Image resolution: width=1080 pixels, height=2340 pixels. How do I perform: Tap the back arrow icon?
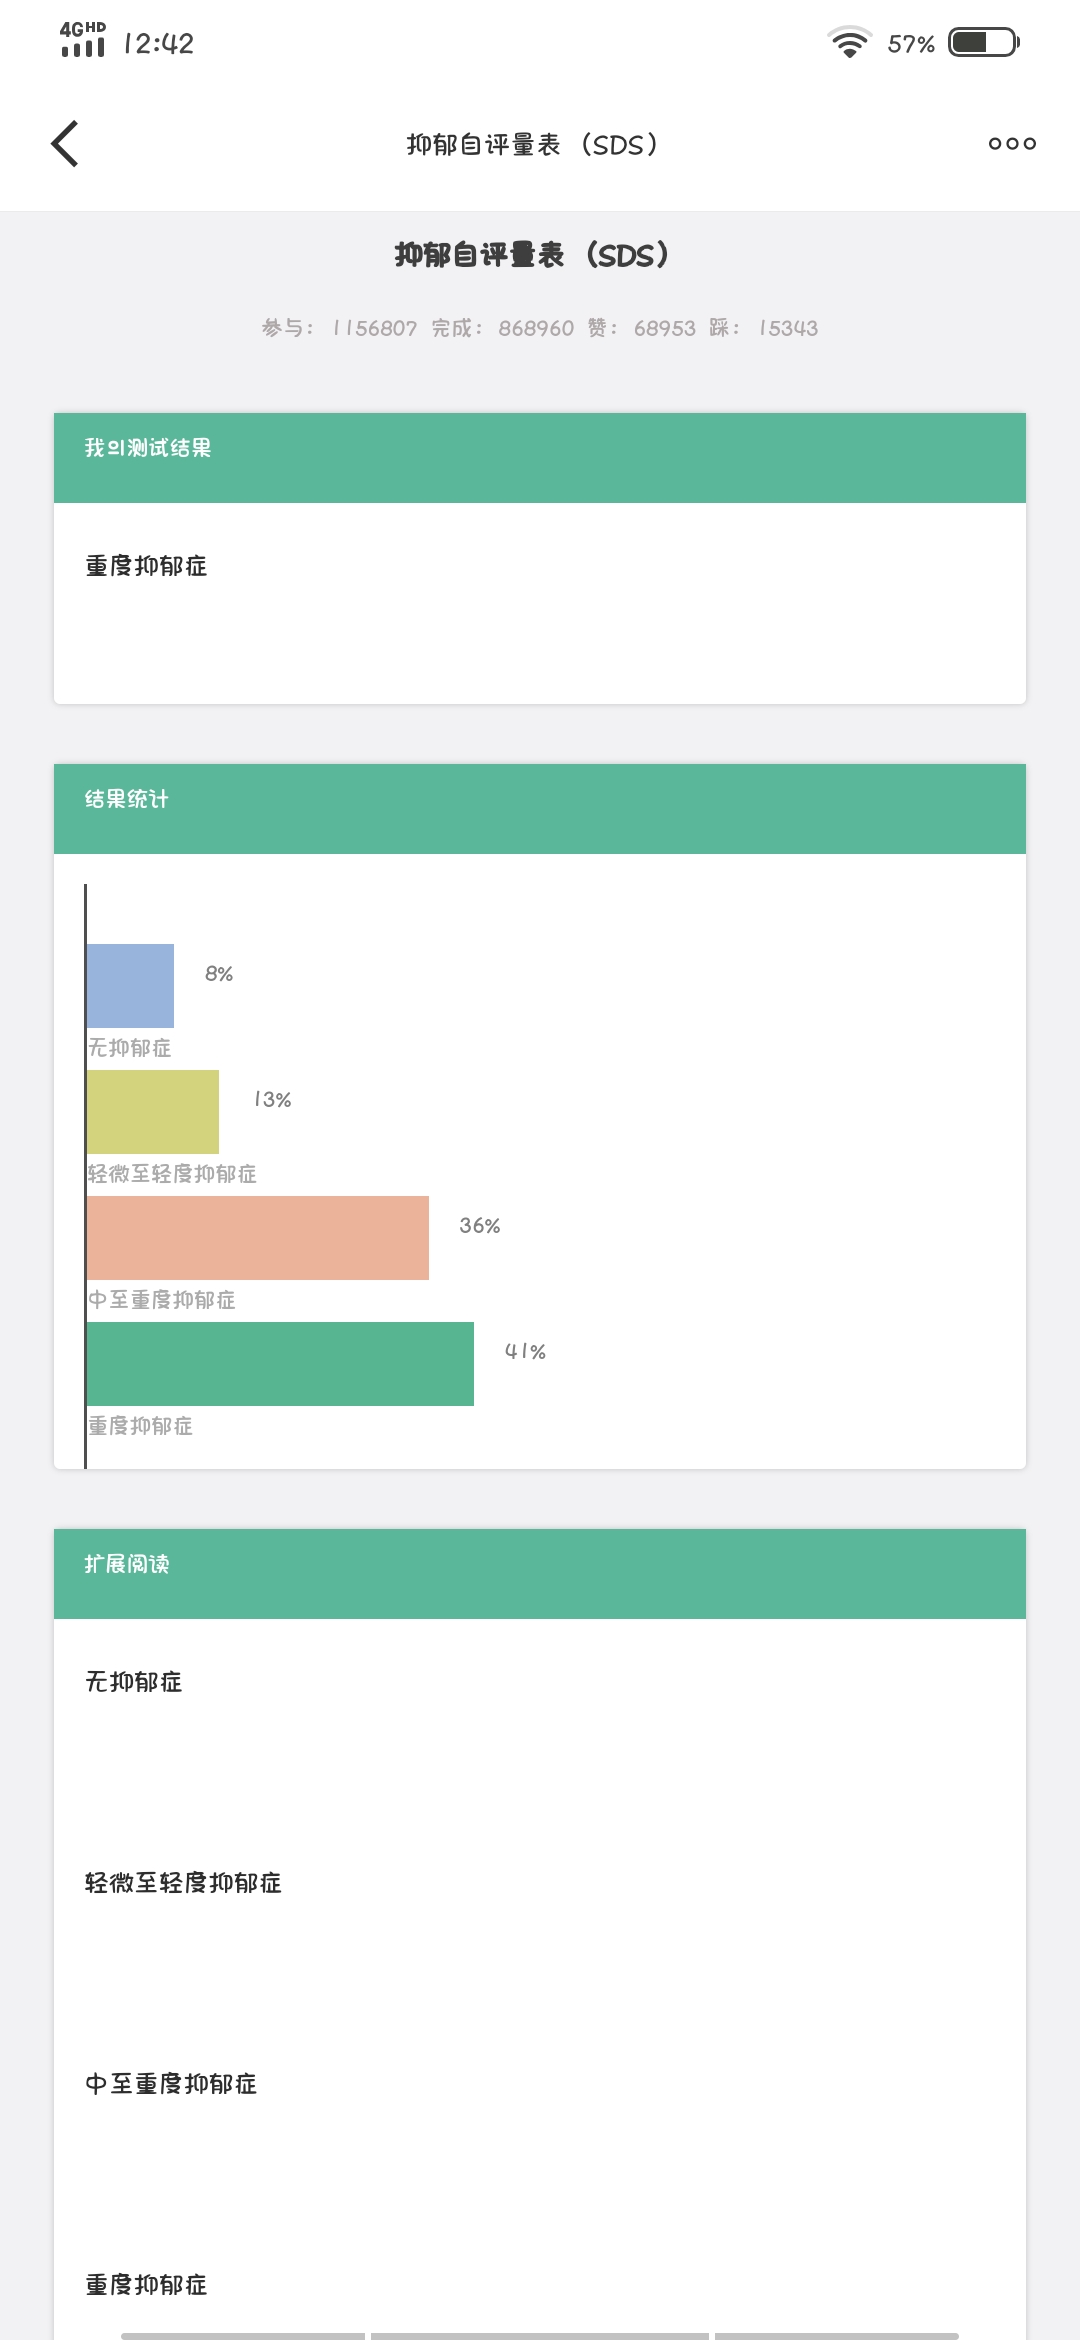pyautogui.click(x=65, y=144)
